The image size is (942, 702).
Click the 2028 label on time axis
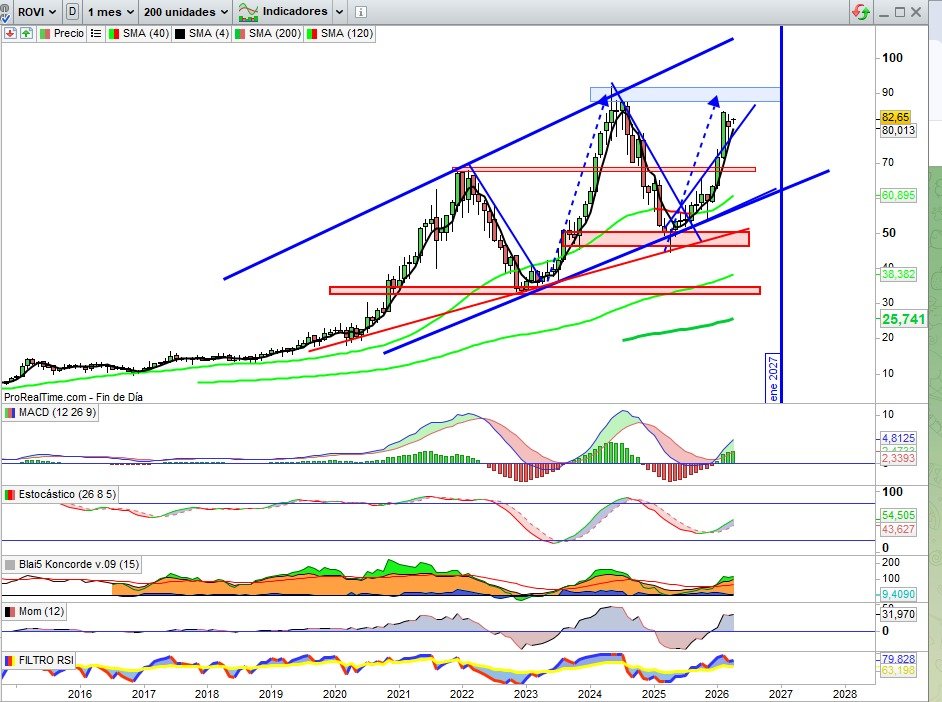845,694
